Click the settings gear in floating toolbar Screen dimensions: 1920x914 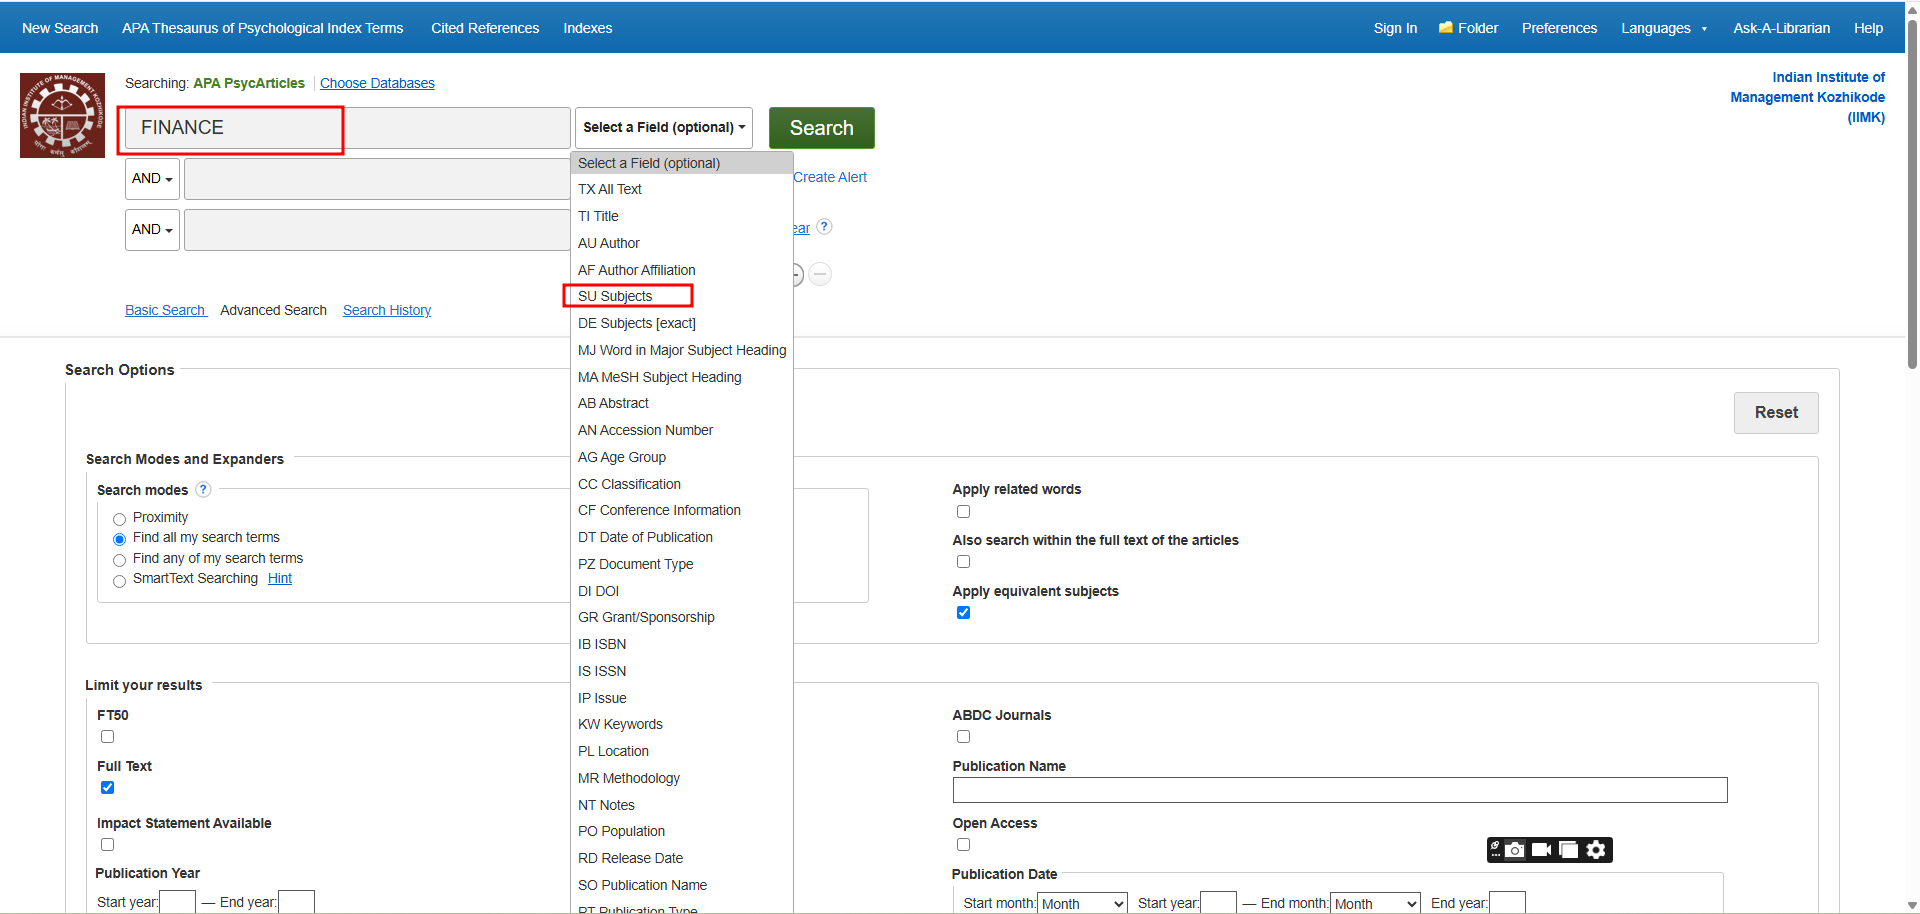[1596, 850]
